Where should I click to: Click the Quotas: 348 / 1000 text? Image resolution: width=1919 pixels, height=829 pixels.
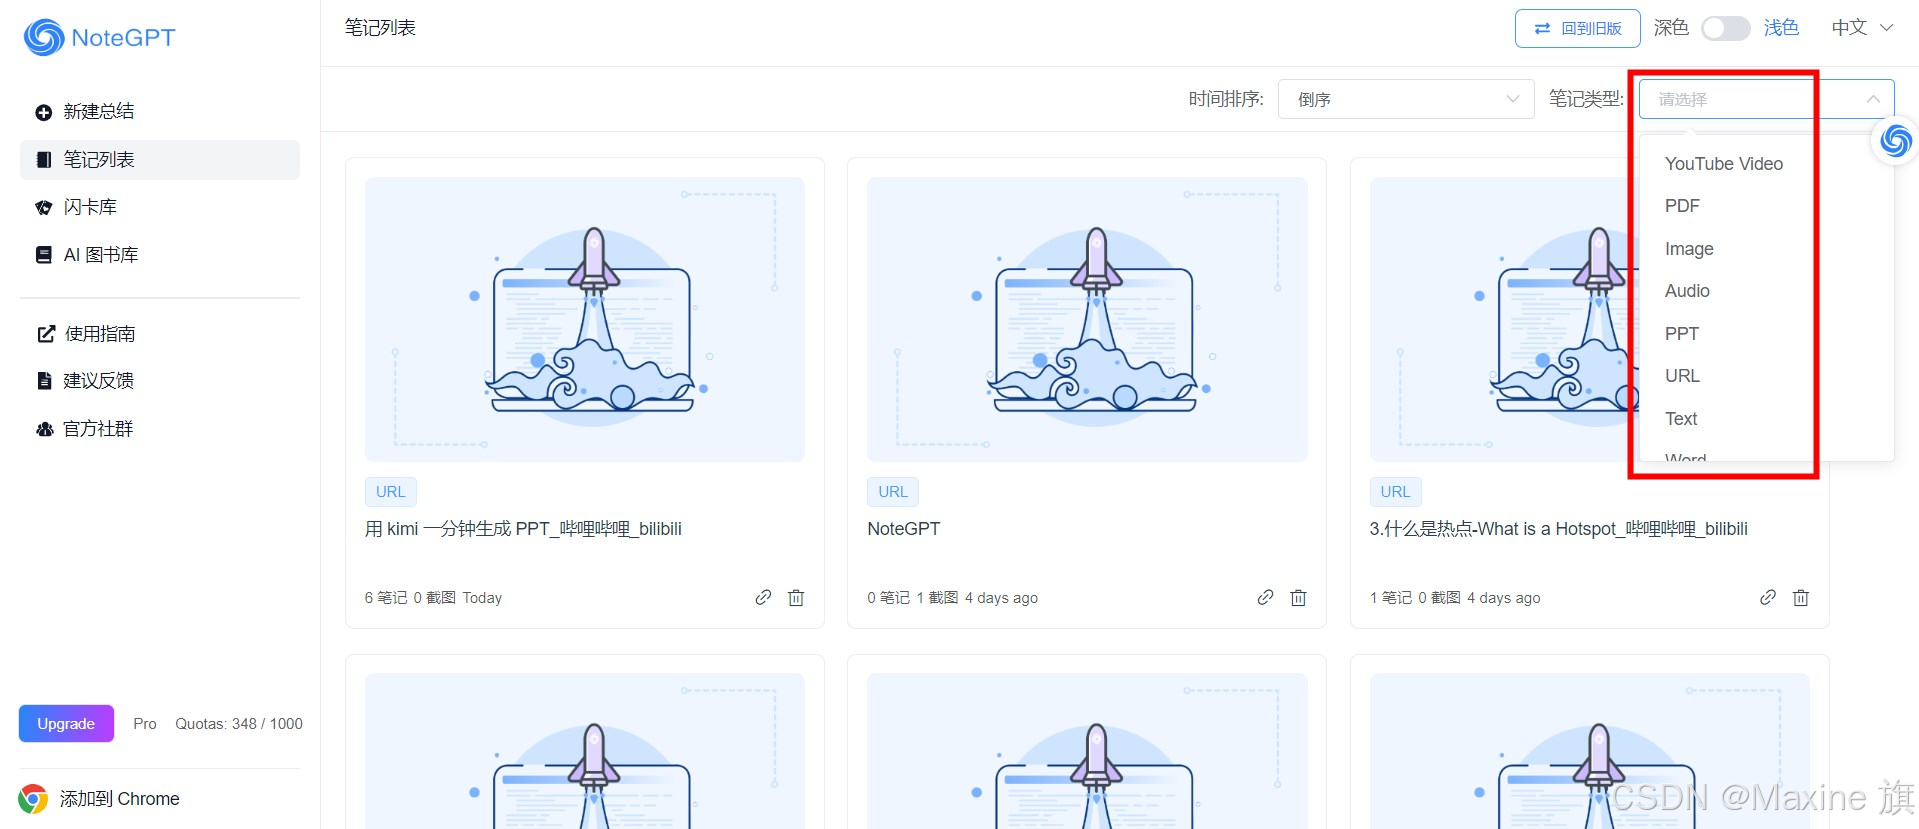point(239,724)
